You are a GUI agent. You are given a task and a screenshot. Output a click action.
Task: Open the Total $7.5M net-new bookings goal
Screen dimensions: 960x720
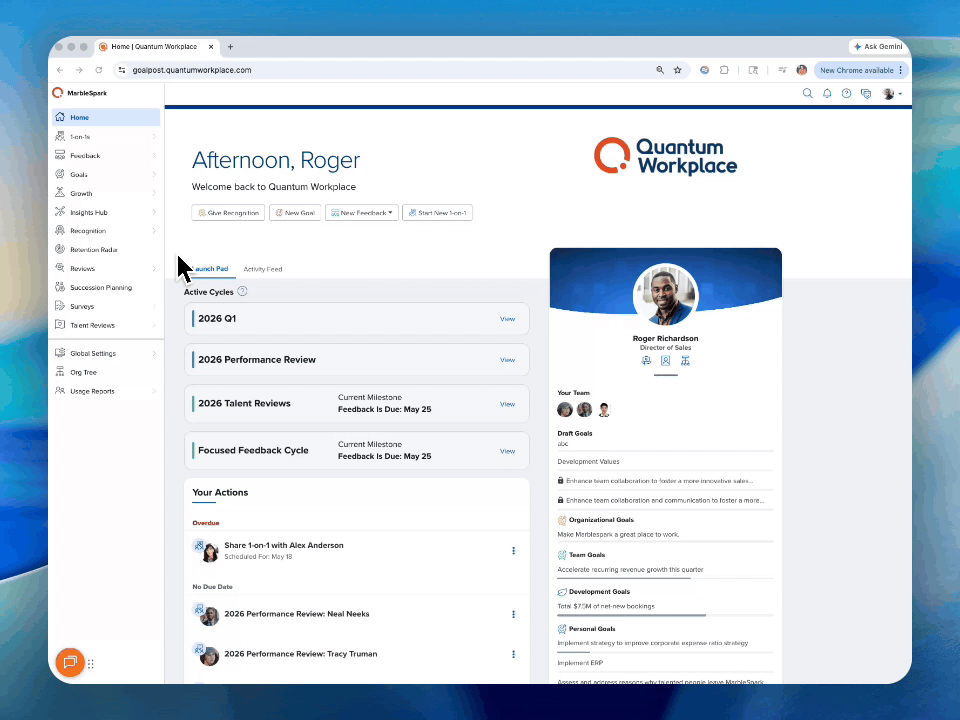point(606,606)
